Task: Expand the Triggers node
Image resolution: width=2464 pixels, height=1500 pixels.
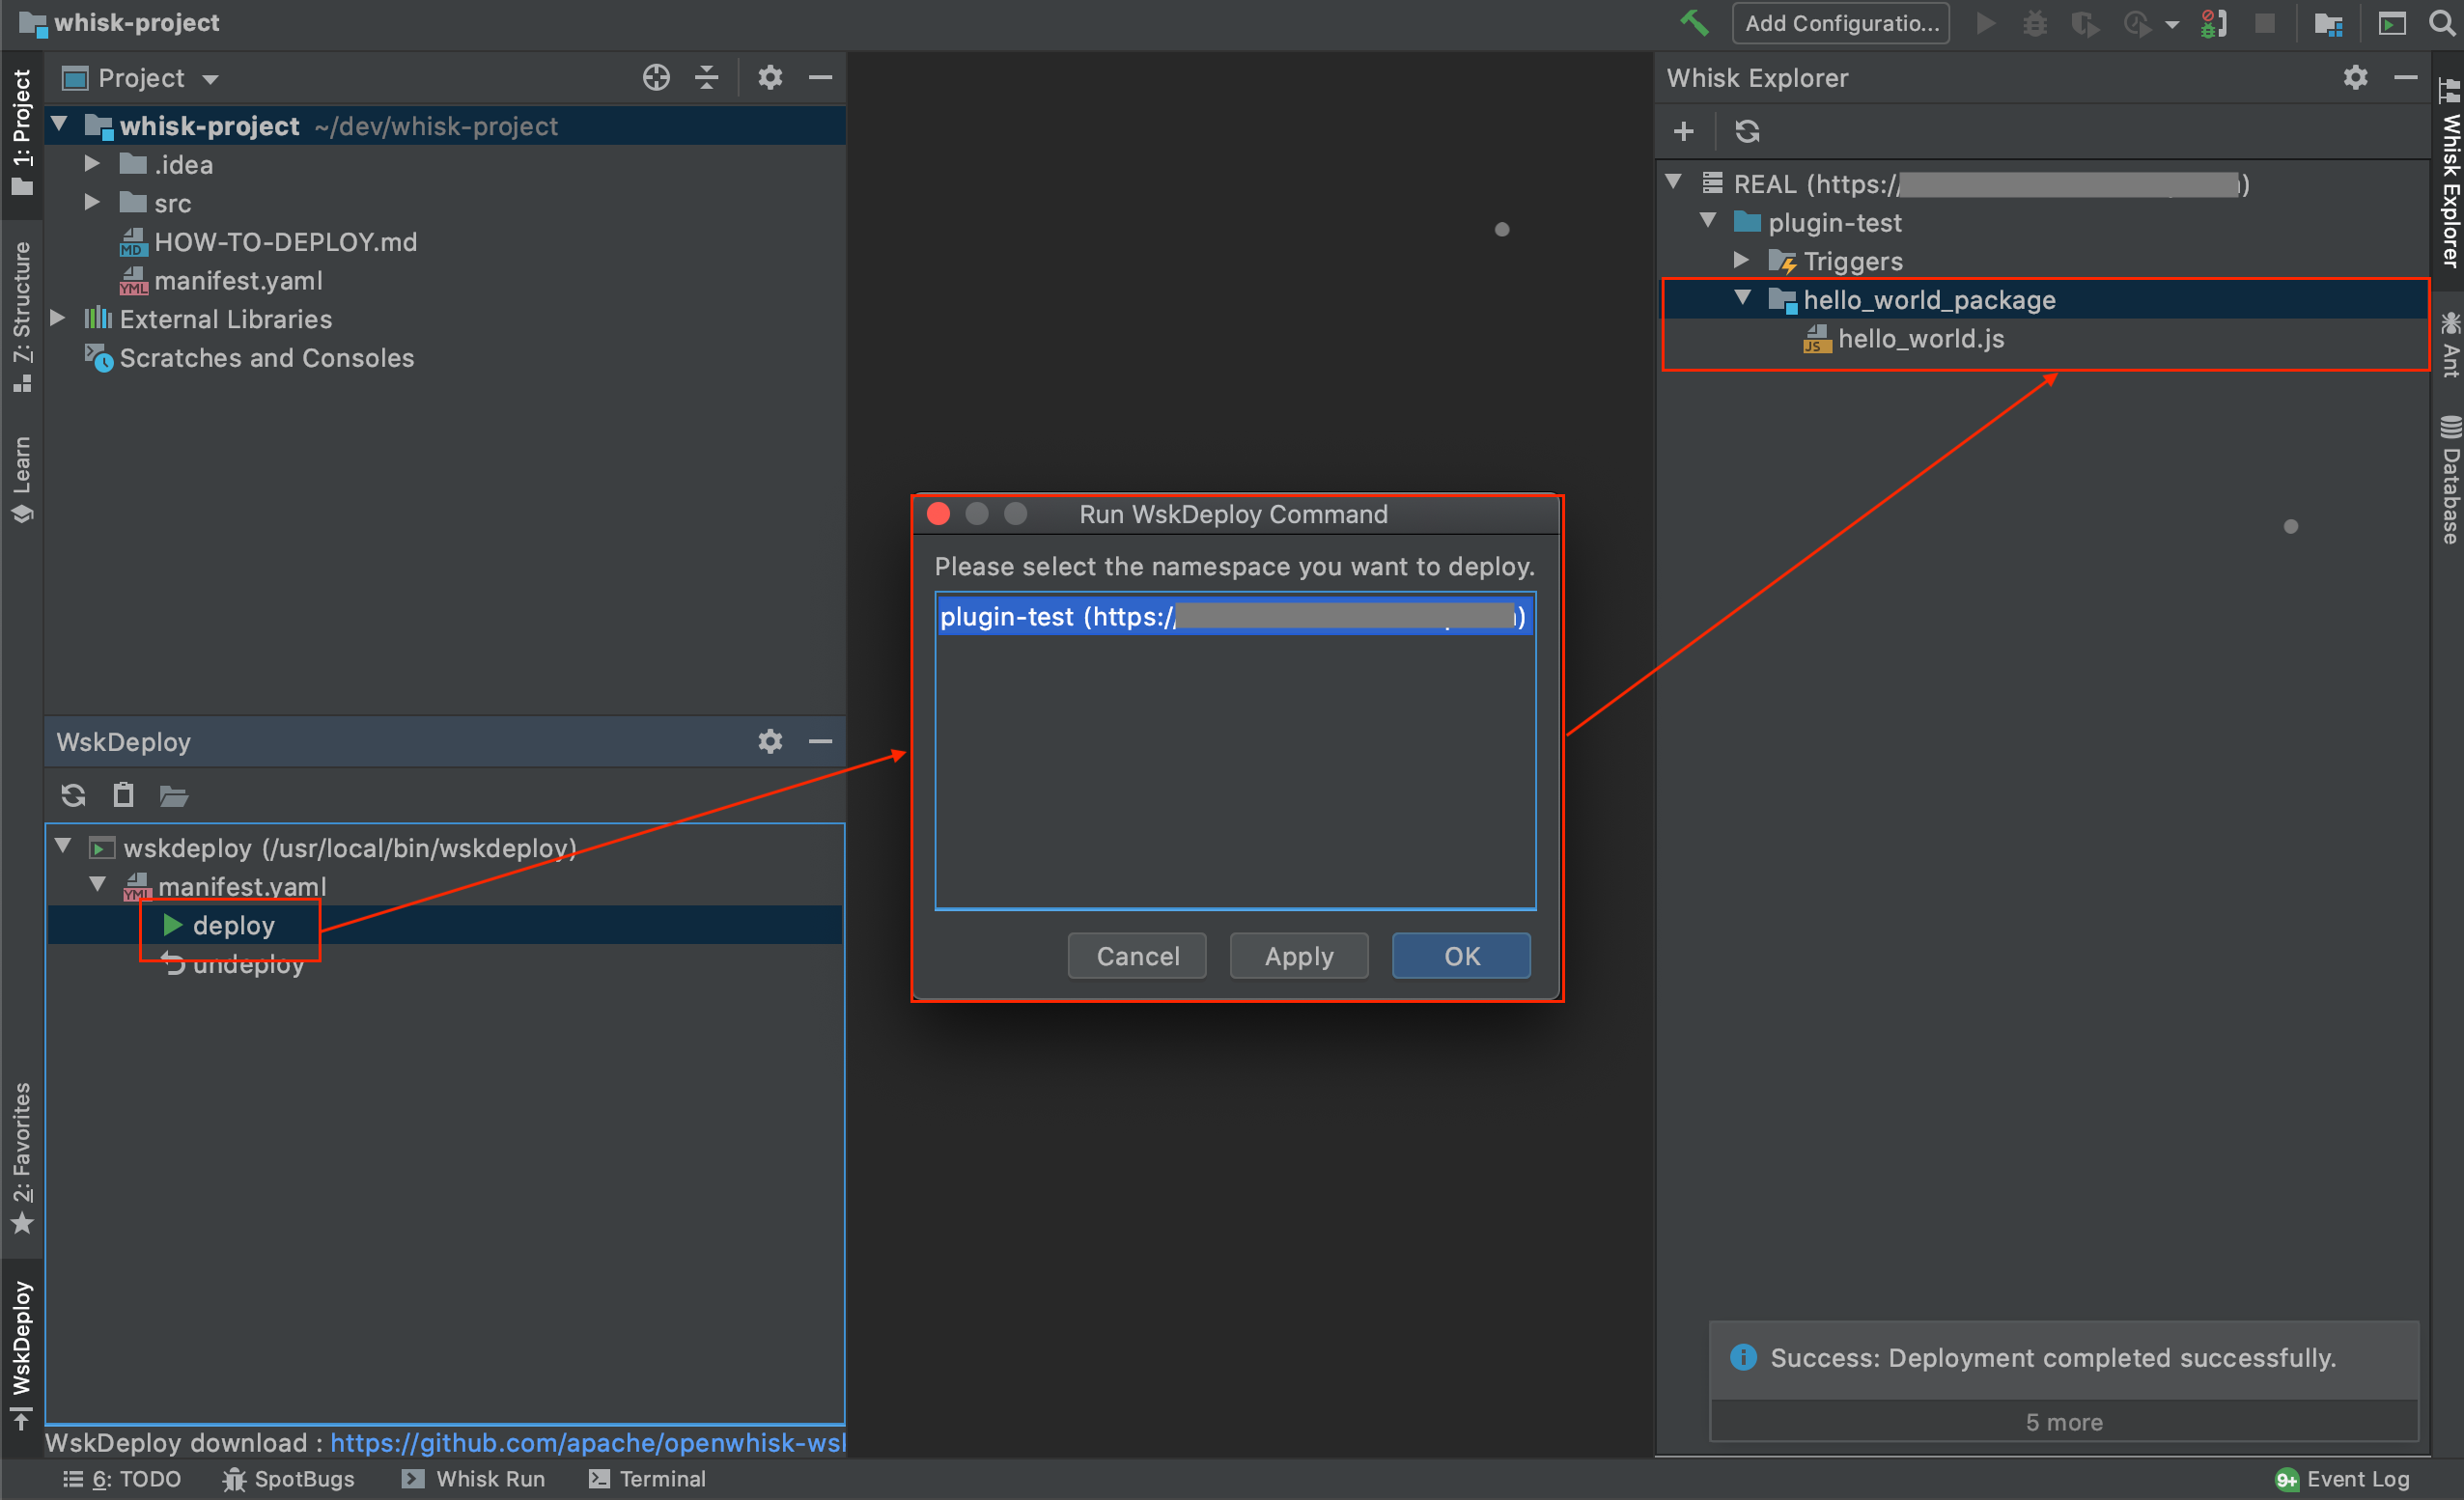Action: click(x=1743, y=260)
